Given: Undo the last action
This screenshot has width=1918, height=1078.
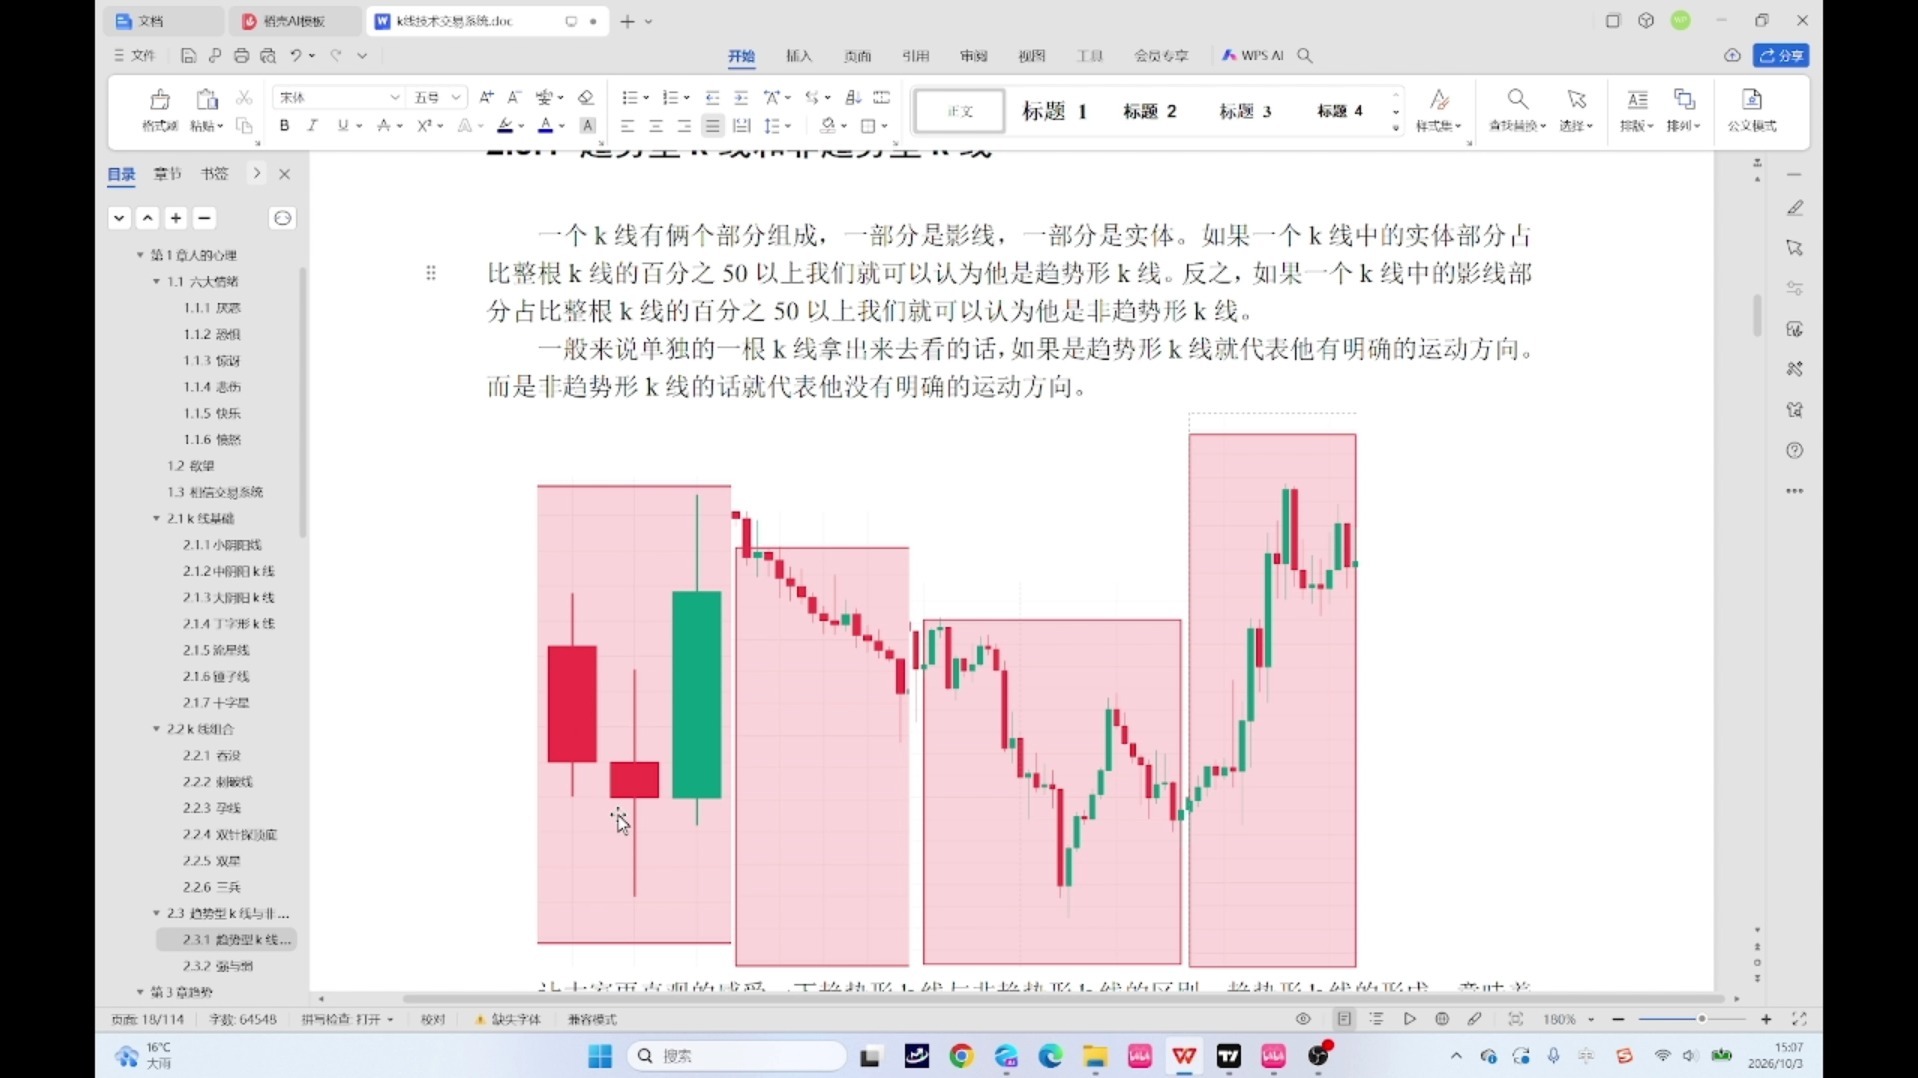Looking at the screenshot, I should (x=296, y=56).
